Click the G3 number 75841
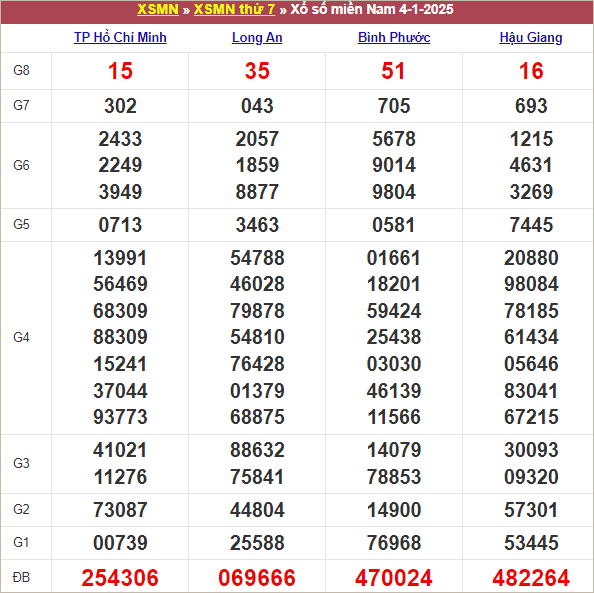 click(x=257, y=477)
